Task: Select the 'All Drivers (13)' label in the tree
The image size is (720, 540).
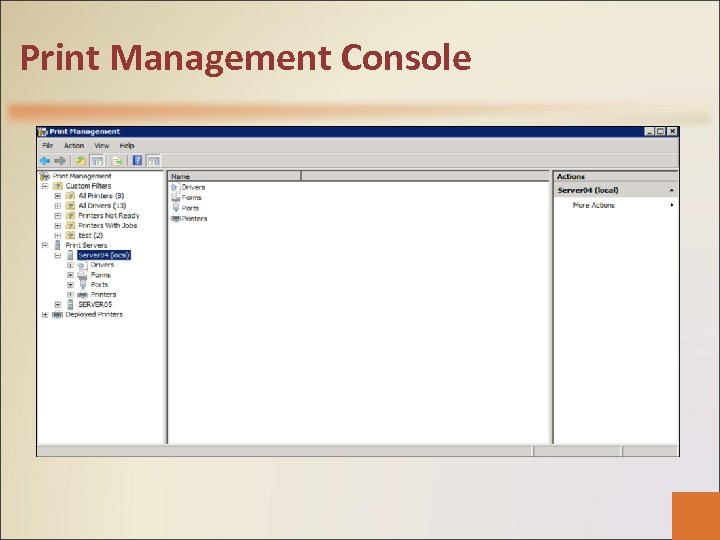Action: (x=102, y=206)
